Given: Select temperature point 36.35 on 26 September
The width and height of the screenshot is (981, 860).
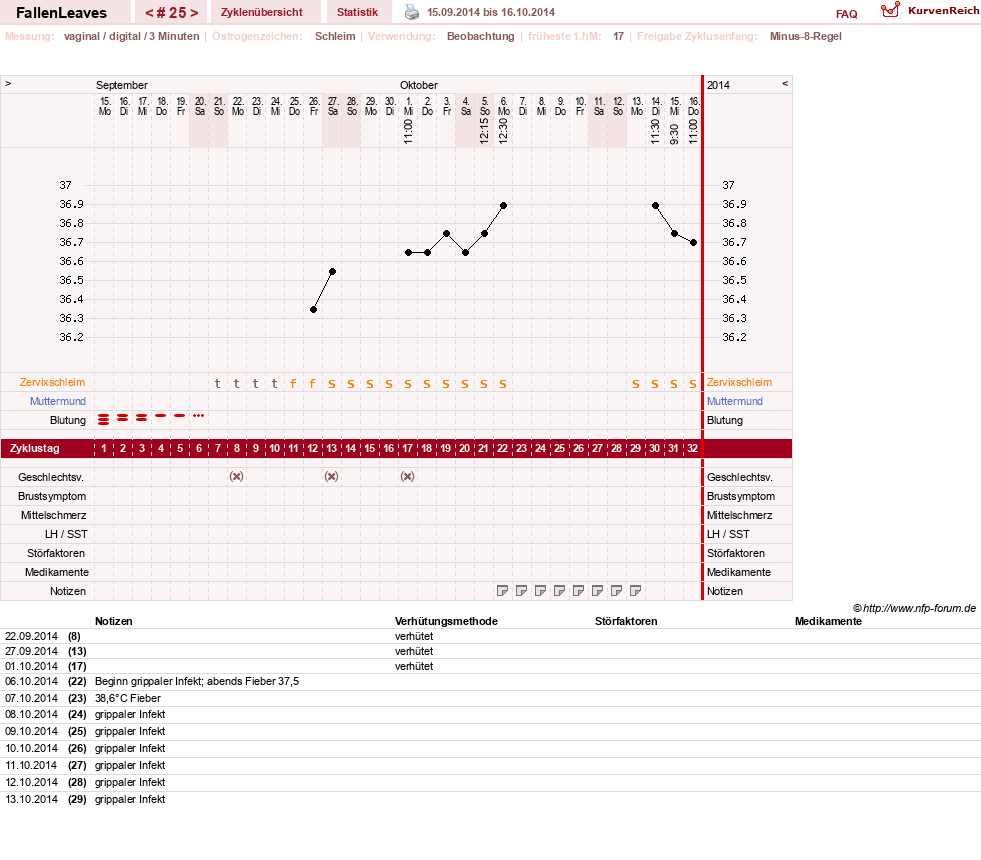Looking at the screenshot, I should point(313,310).
